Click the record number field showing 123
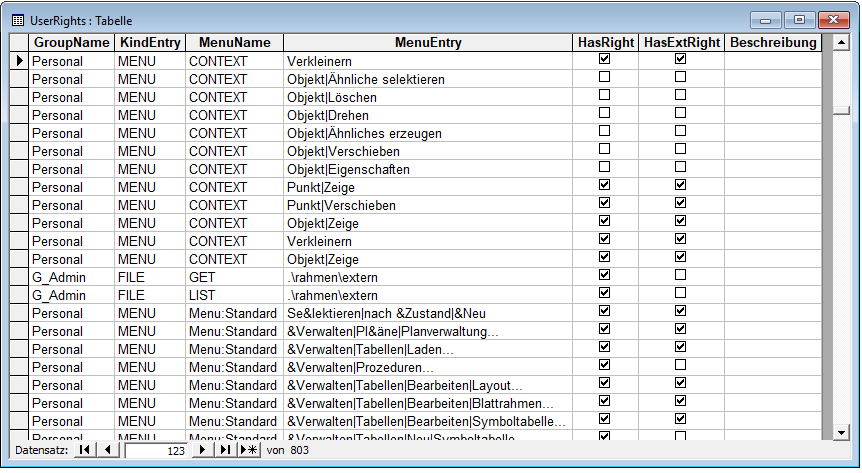This screenshot has width=862, height=473. click(155, 451)
